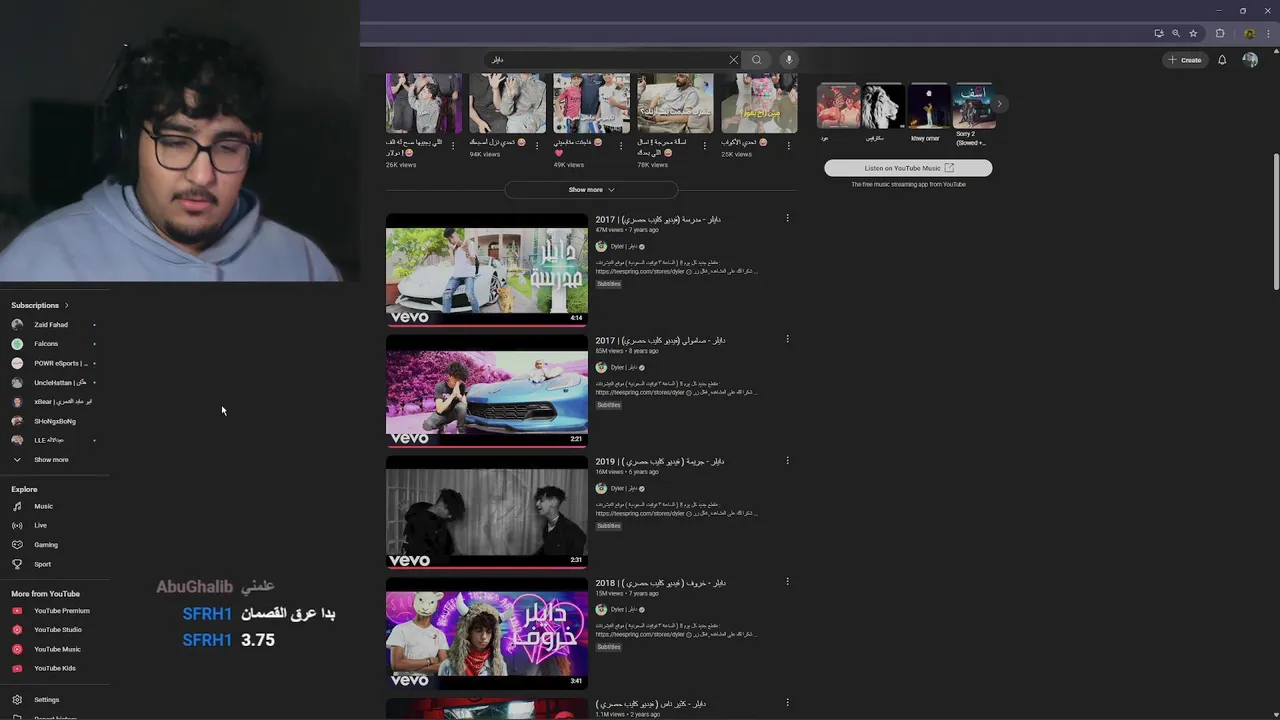Open the browser extensions puzzle icon
The height and width of the screenshot is (720, 1280).
1220,33
